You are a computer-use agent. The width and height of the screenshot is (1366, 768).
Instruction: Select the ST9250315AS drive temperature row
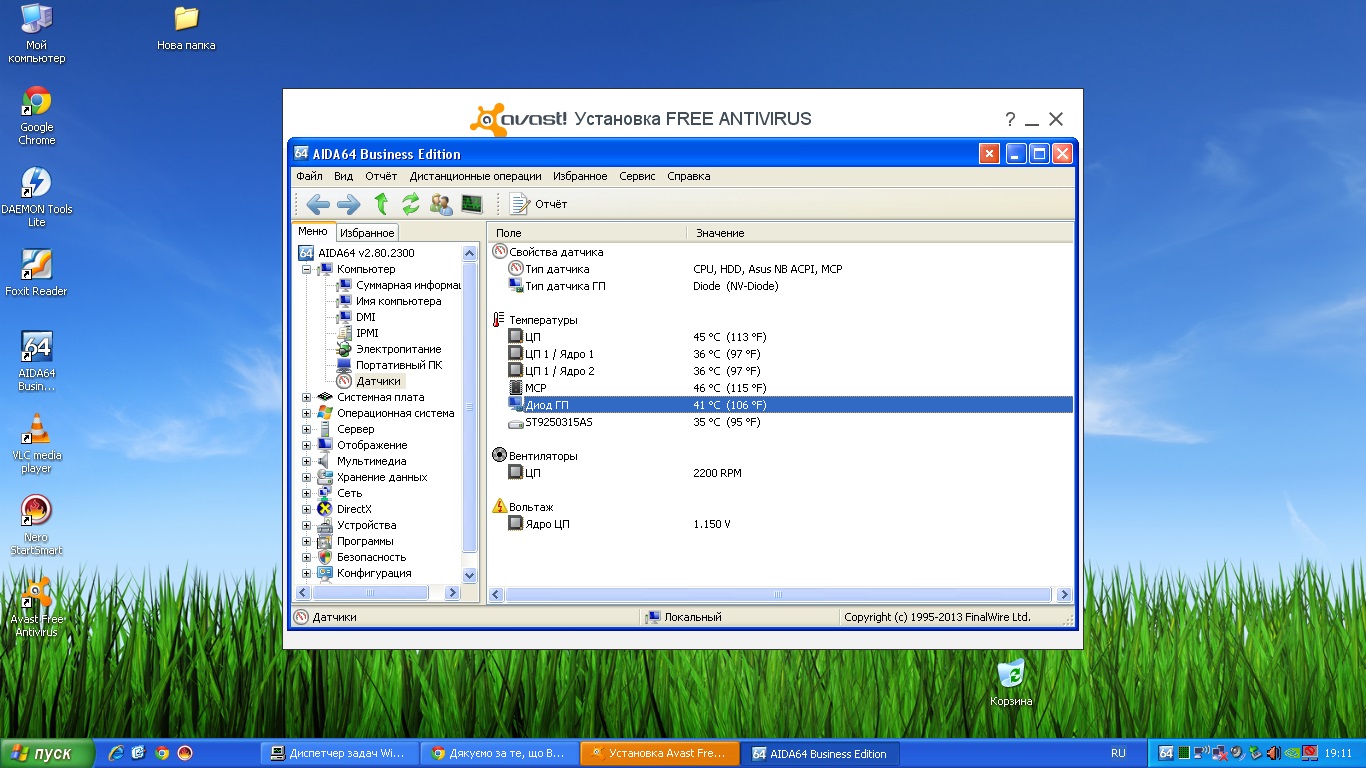pos(781,422)
